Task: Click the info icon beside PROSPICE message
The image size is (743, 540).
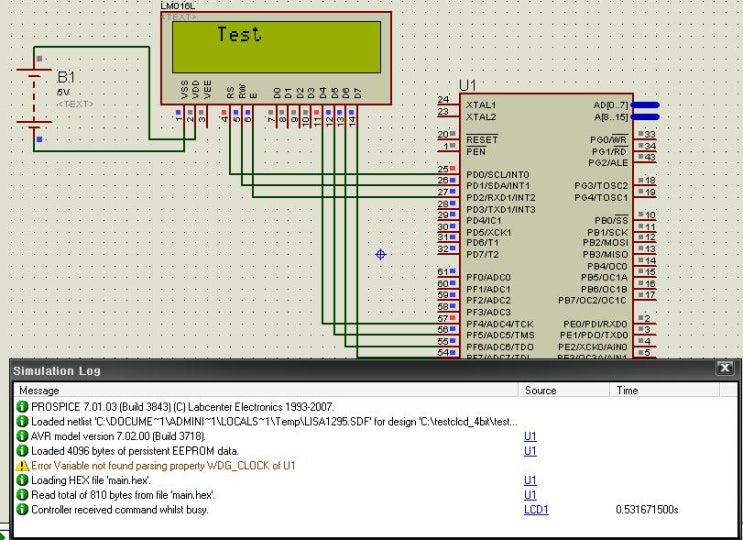Action: point(22,406)
